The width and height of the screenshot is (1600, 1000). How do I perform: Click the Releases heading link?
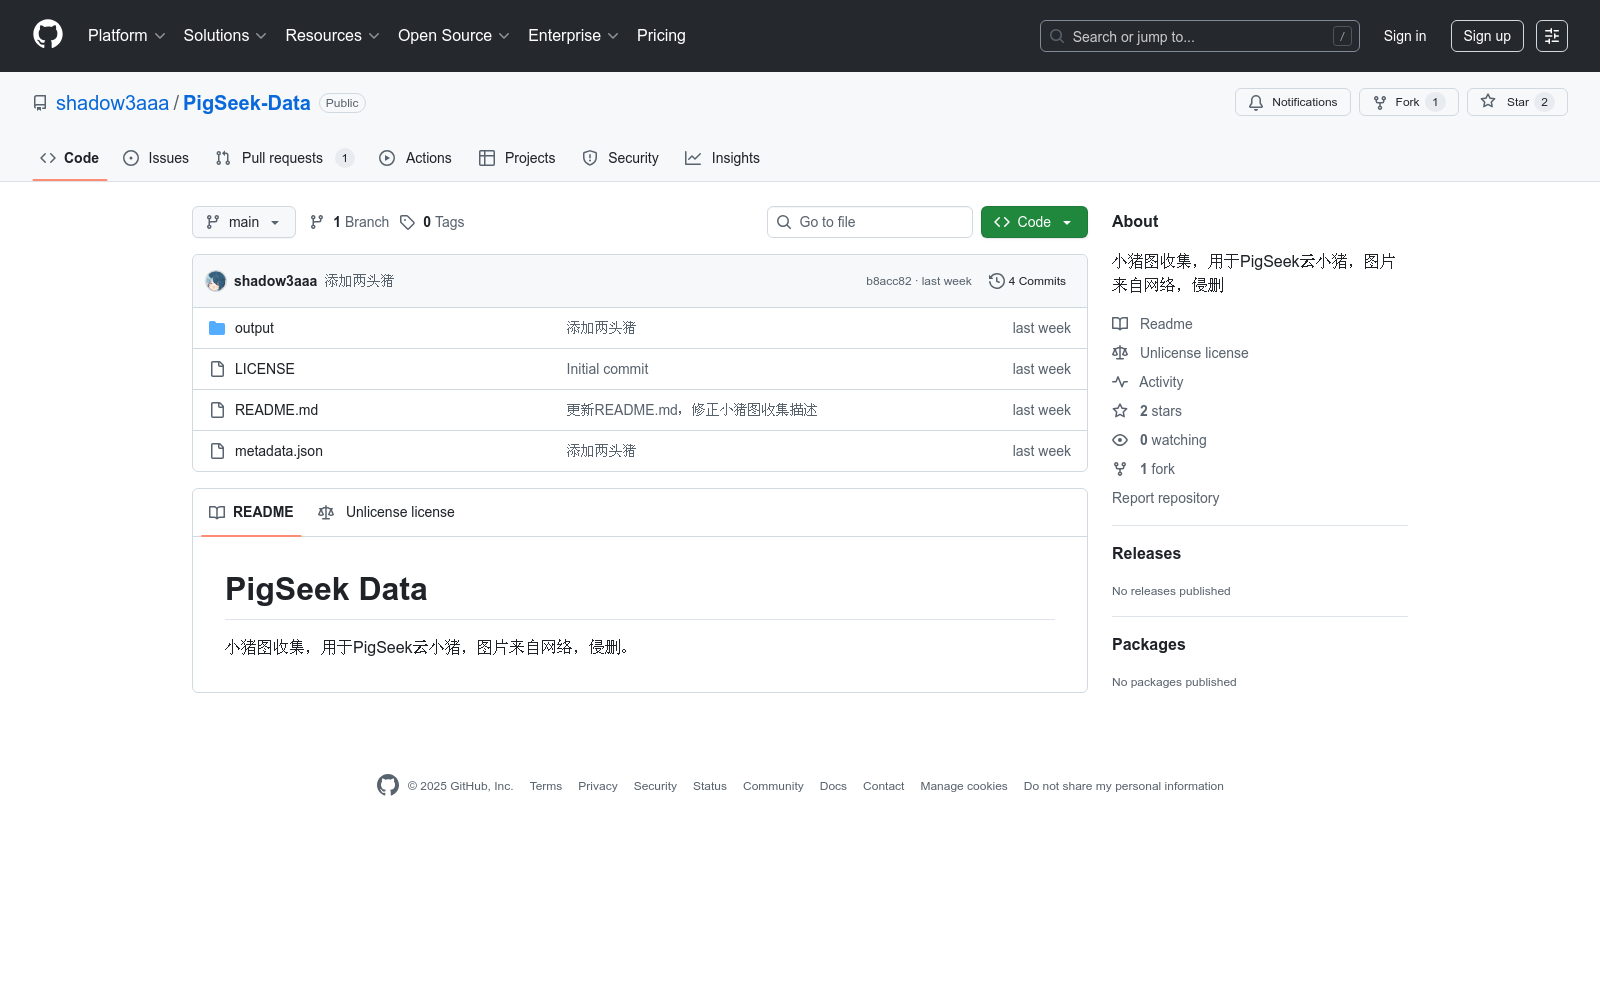coord(1146,553)
